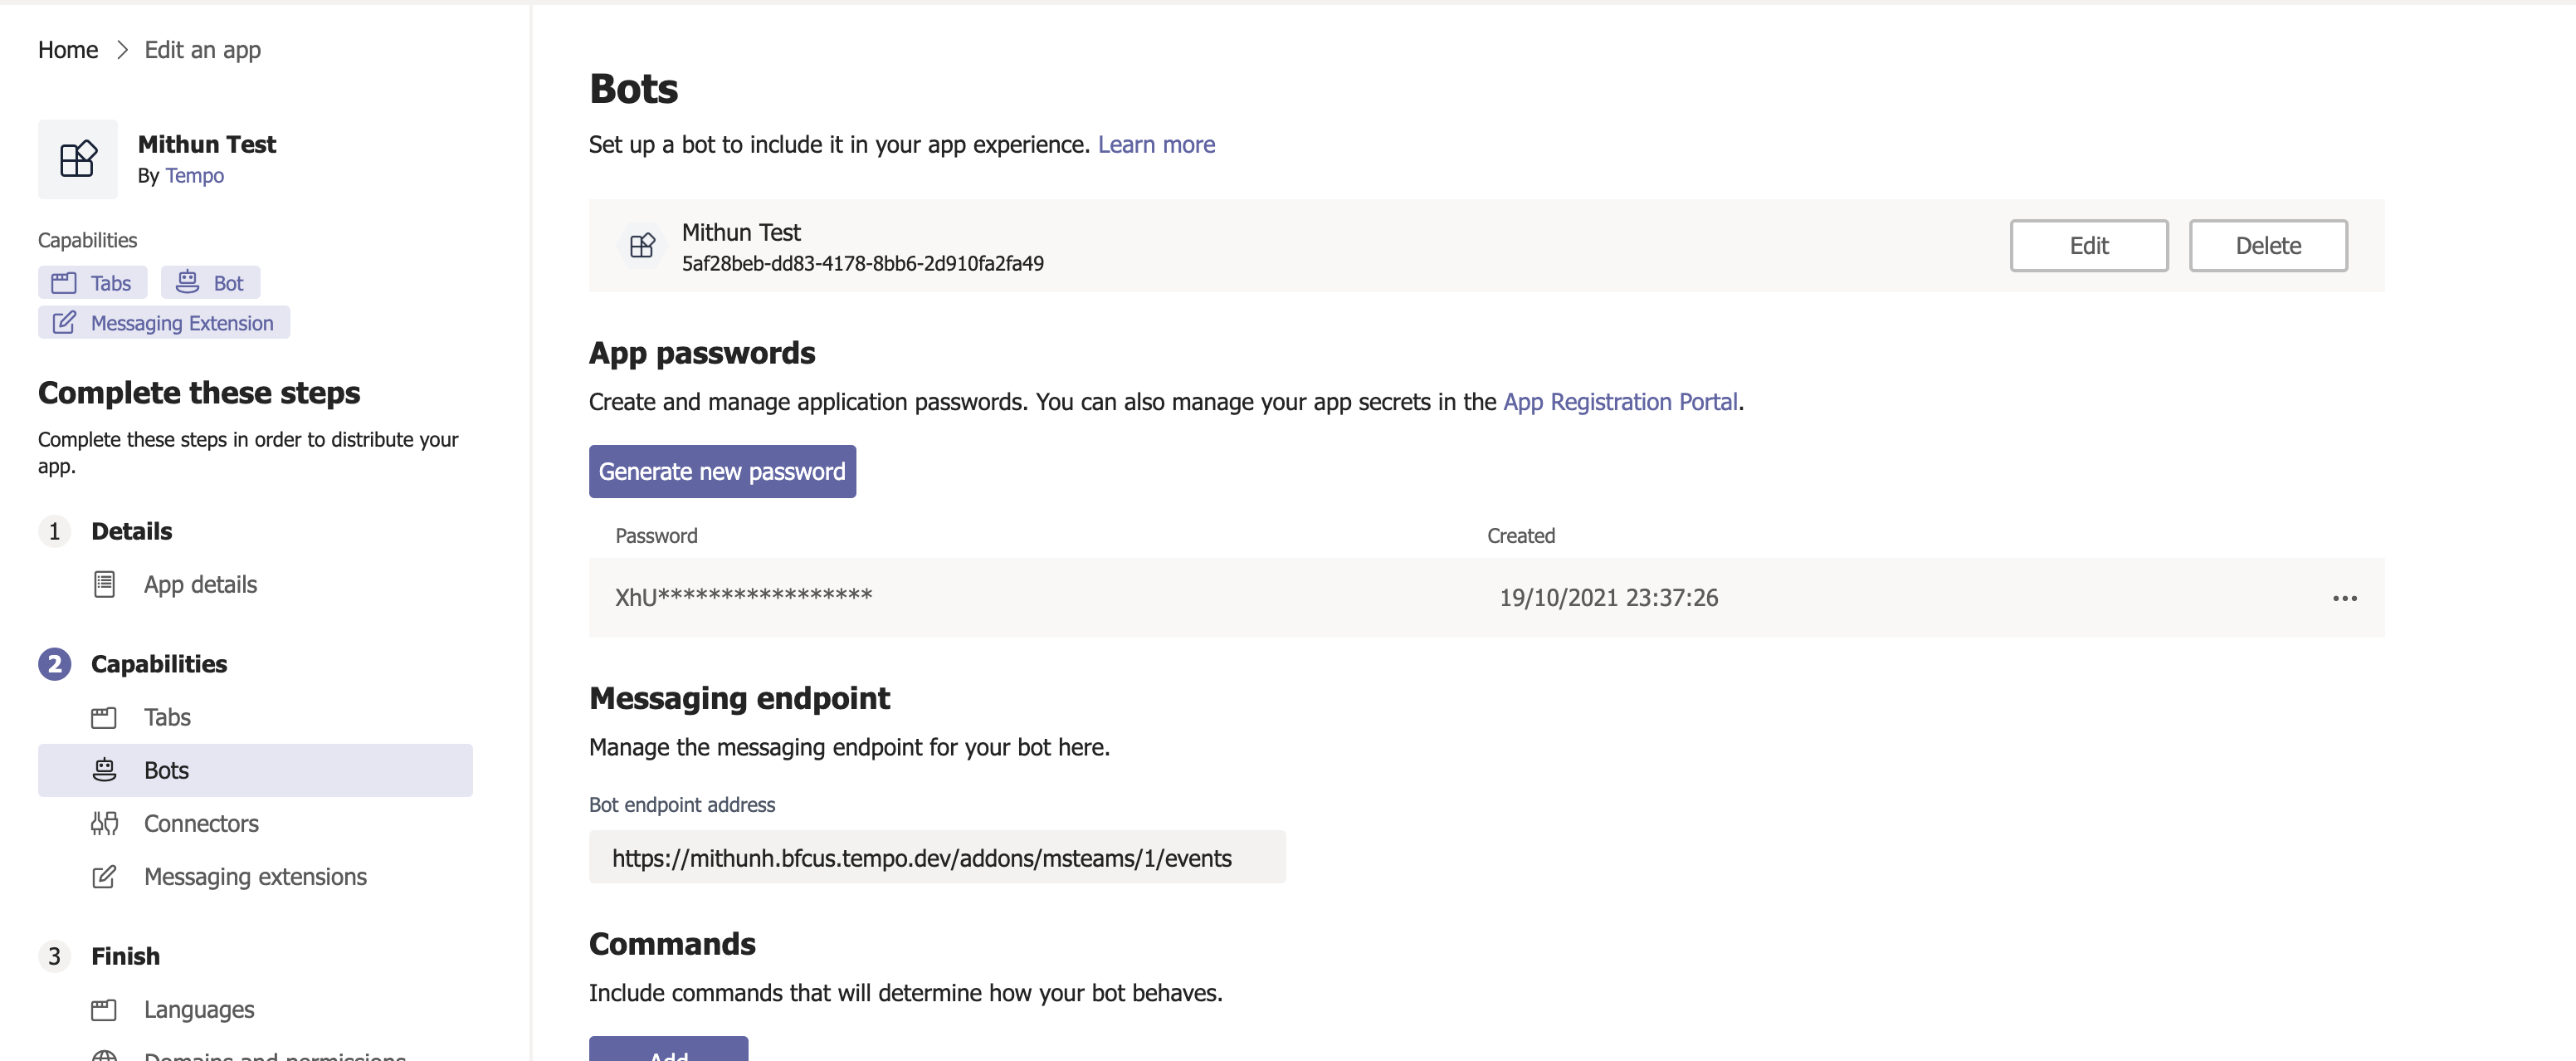This screenshot has width=2576, height=1061.
Task: Open Messaging extensions in sidebar
Action: coord(254,876)
